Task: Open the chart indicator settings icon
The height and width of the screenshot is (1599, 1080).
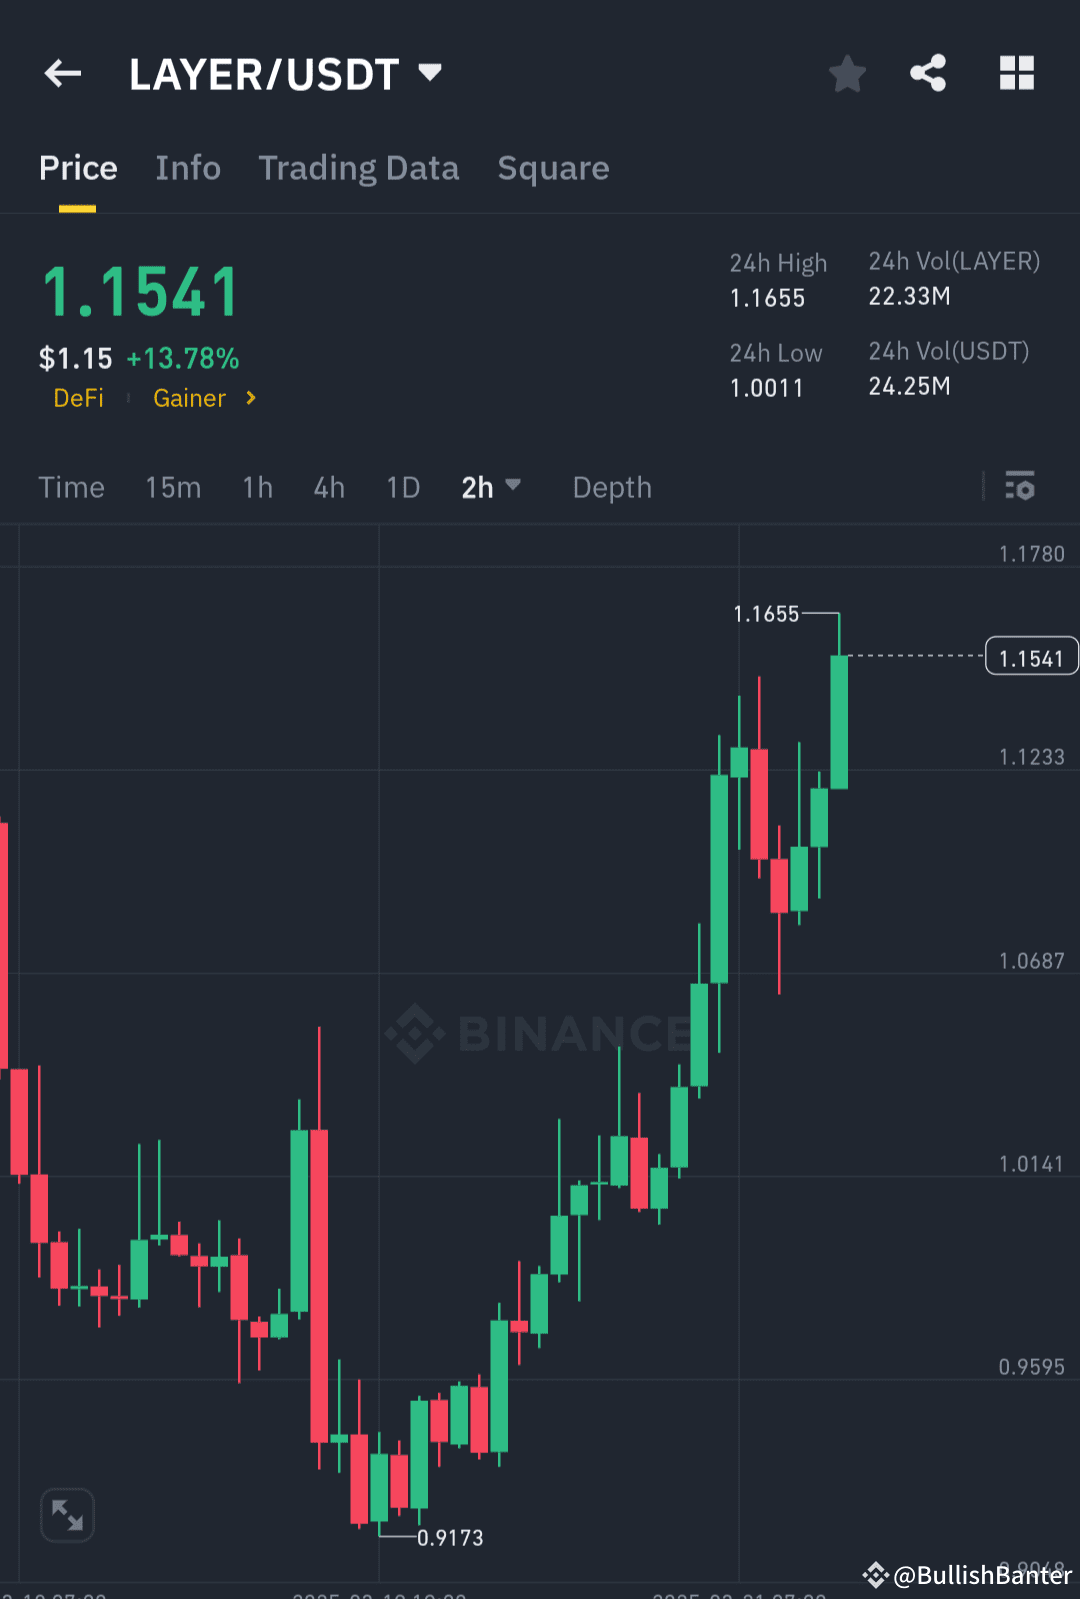Action: pyautogui.click(x=1020, y=487)
